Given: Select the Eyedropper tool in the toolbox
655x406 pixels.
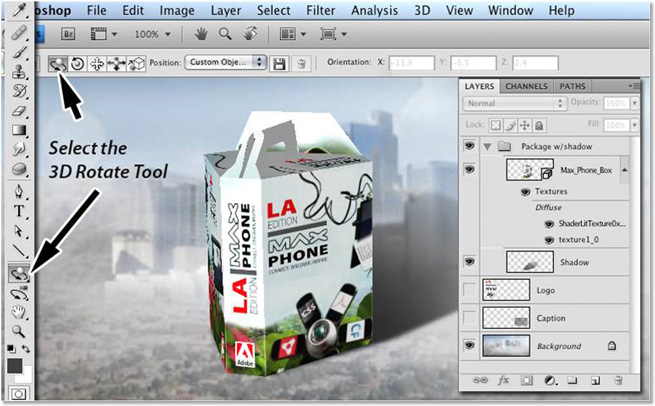Looking at the screenshot, I should tap(19, 10).
